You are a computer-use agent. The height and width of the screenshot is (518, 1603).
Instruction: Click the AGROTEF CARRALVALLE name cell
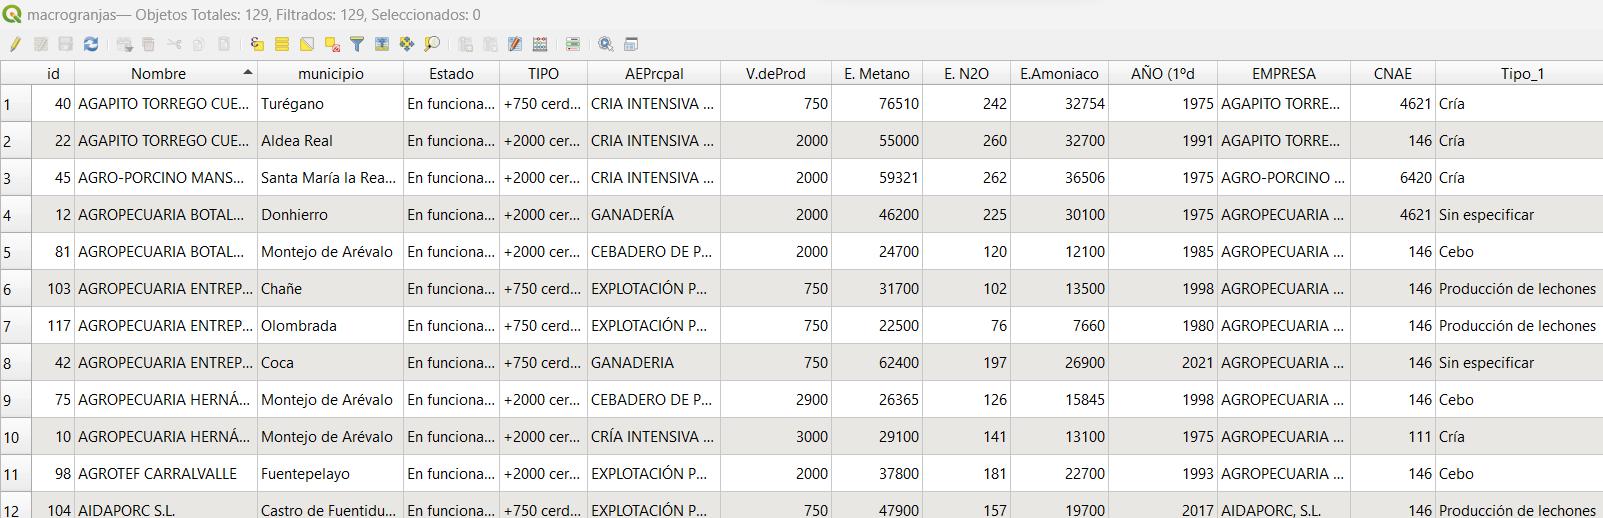(166, 474)
